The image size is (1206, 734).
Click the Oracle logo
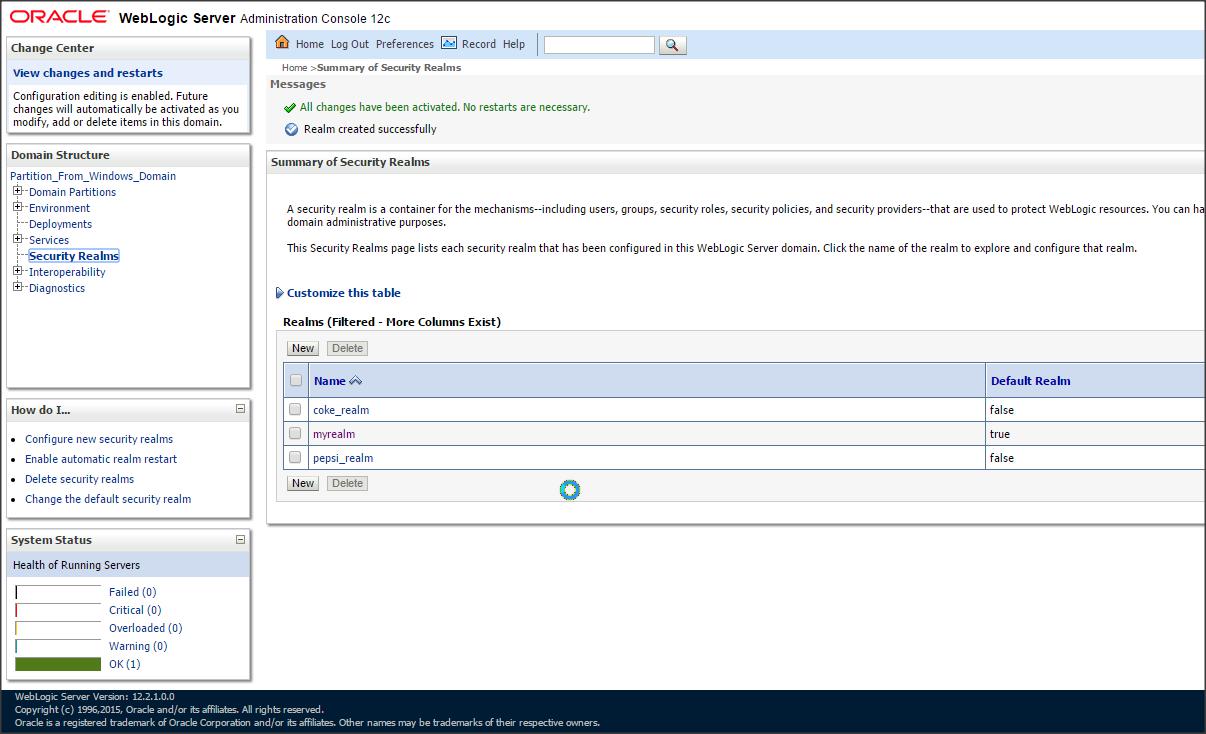coord(59,17)
